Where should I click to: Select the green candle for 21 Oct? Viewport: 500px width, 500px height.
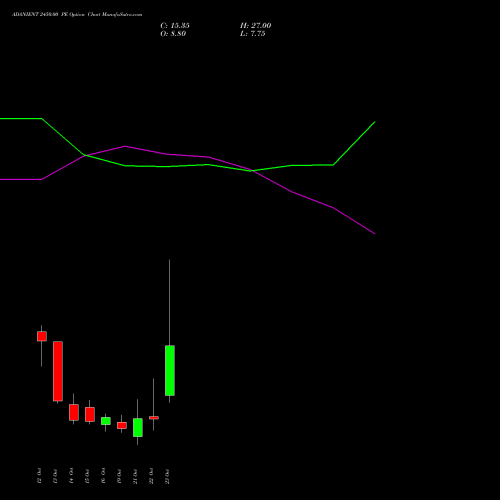coord(138,427)
